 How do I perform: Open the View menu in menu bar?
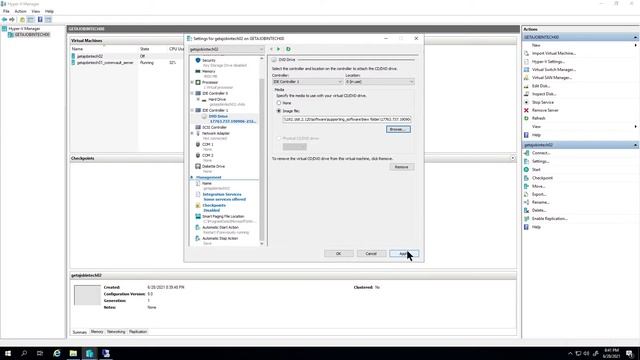pos(36,11)
